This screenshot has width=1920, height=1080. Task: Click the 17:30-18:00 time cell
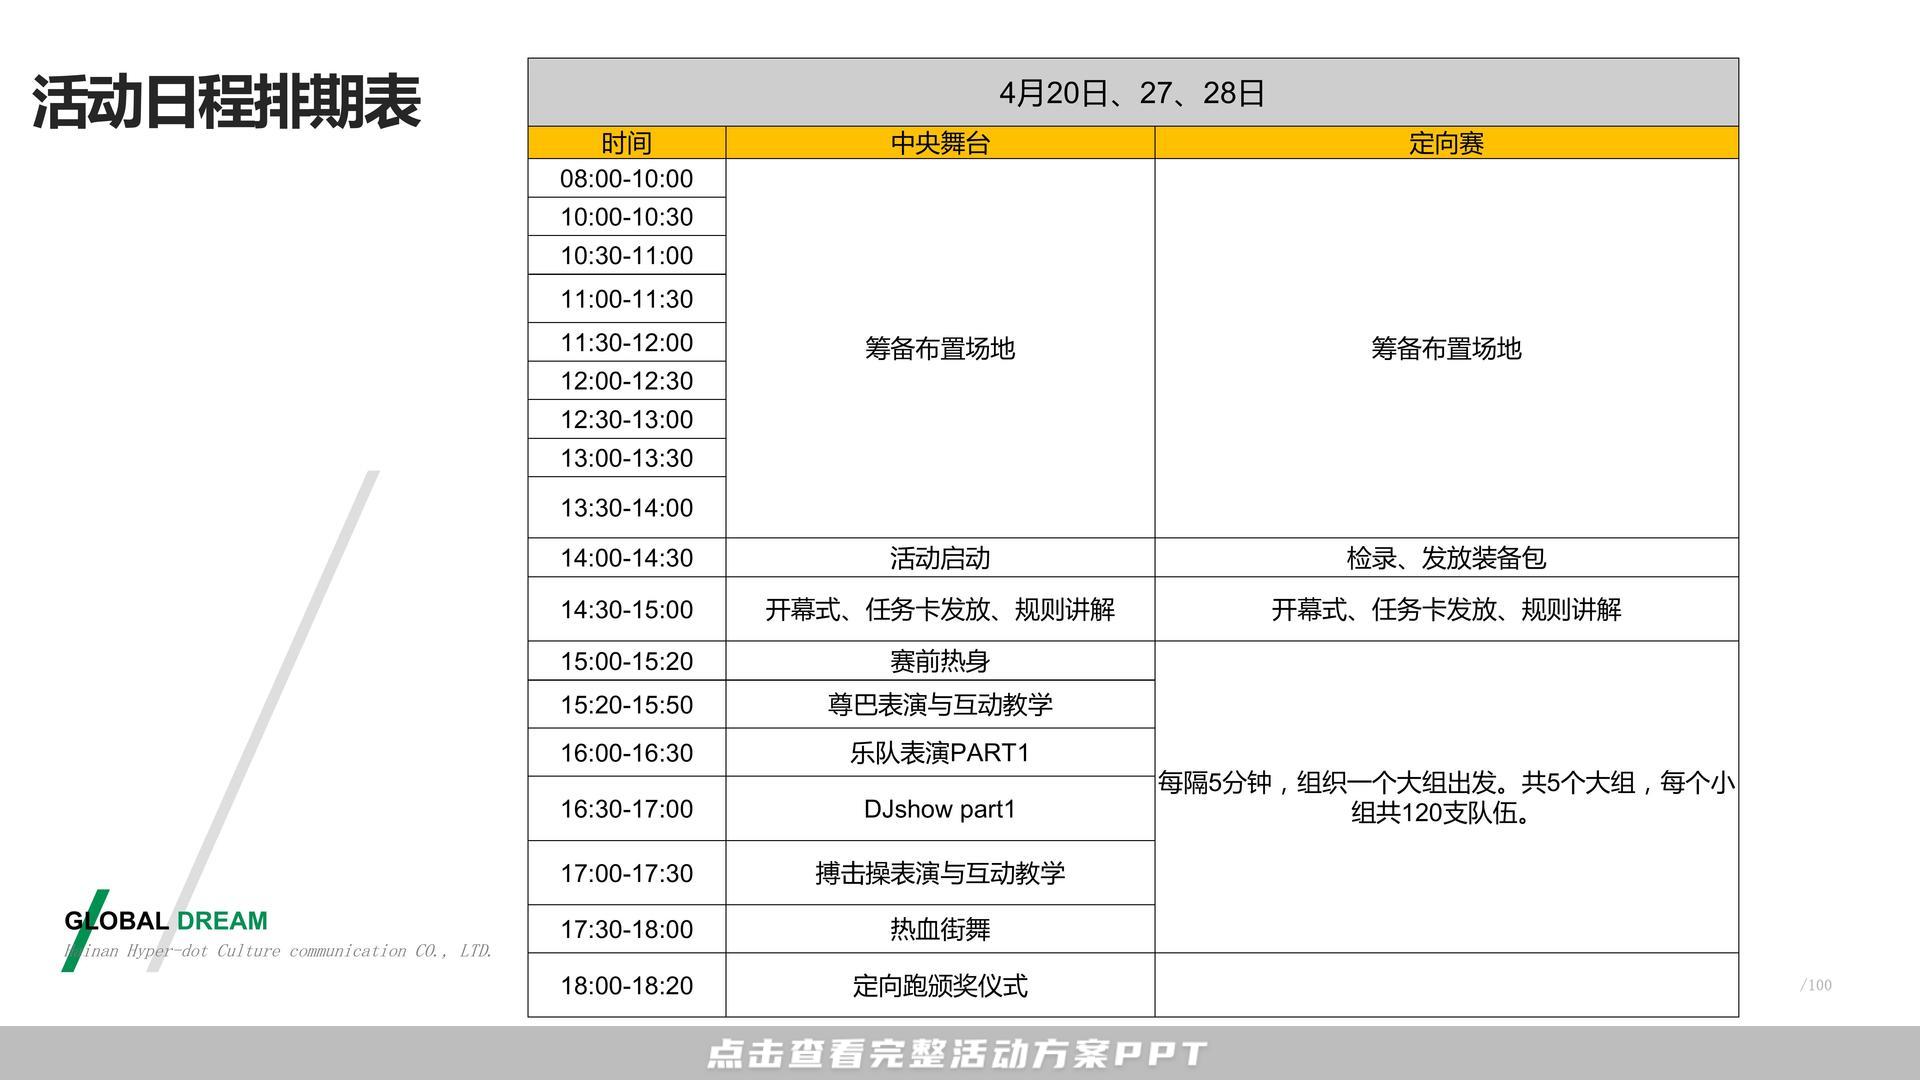(x=627, y=929)
